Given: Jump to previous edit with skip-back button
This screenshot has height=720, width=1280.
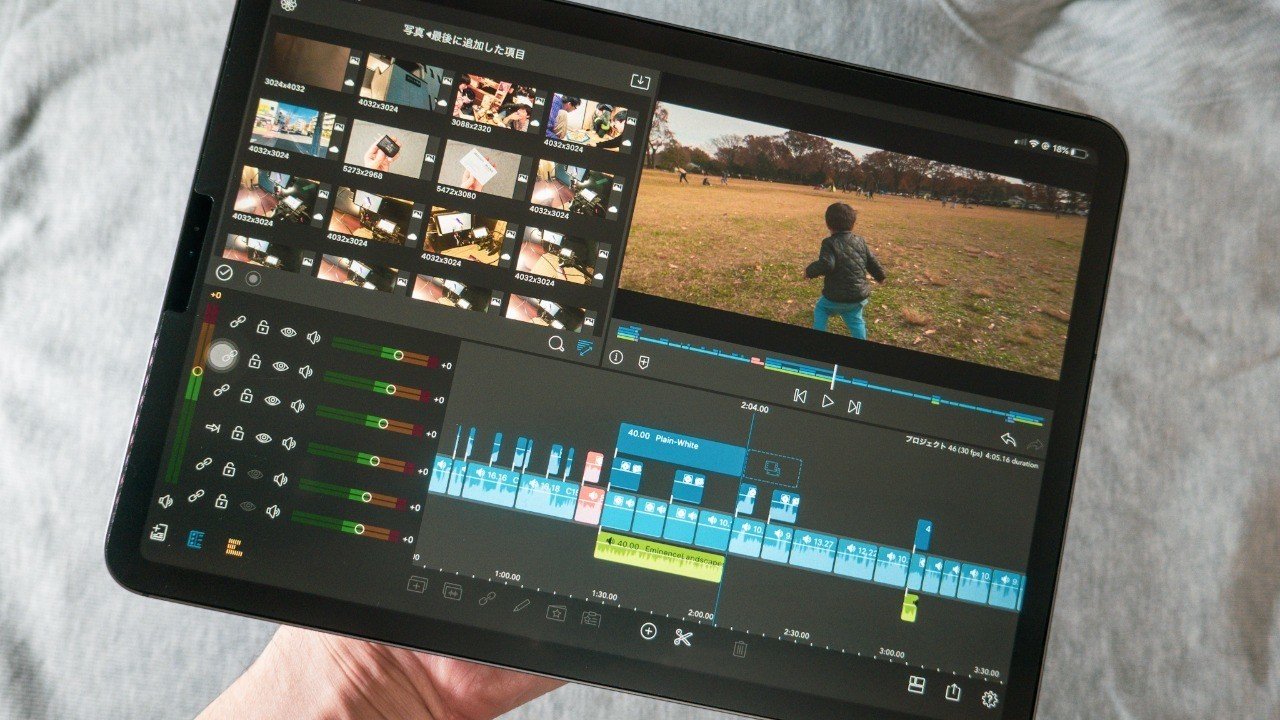Looking at the screenshot, I should [x=800, y=396].
